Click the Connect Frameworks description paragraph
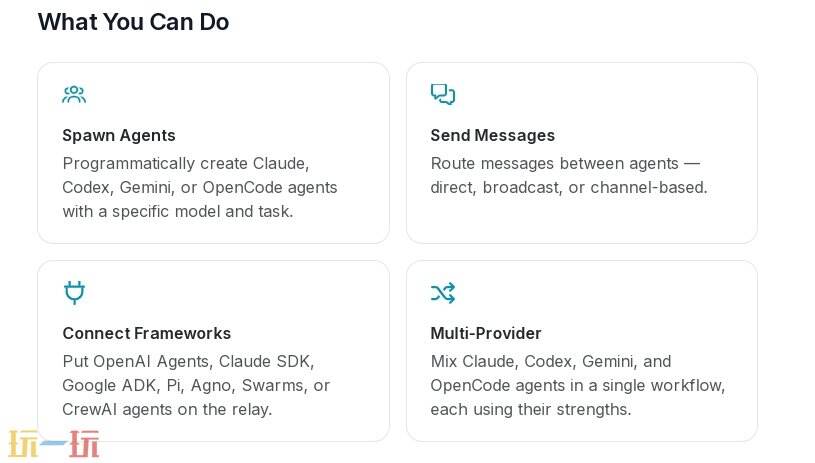Image resolution: width=815 pixels, height=463 pixels. click(196, 385)
